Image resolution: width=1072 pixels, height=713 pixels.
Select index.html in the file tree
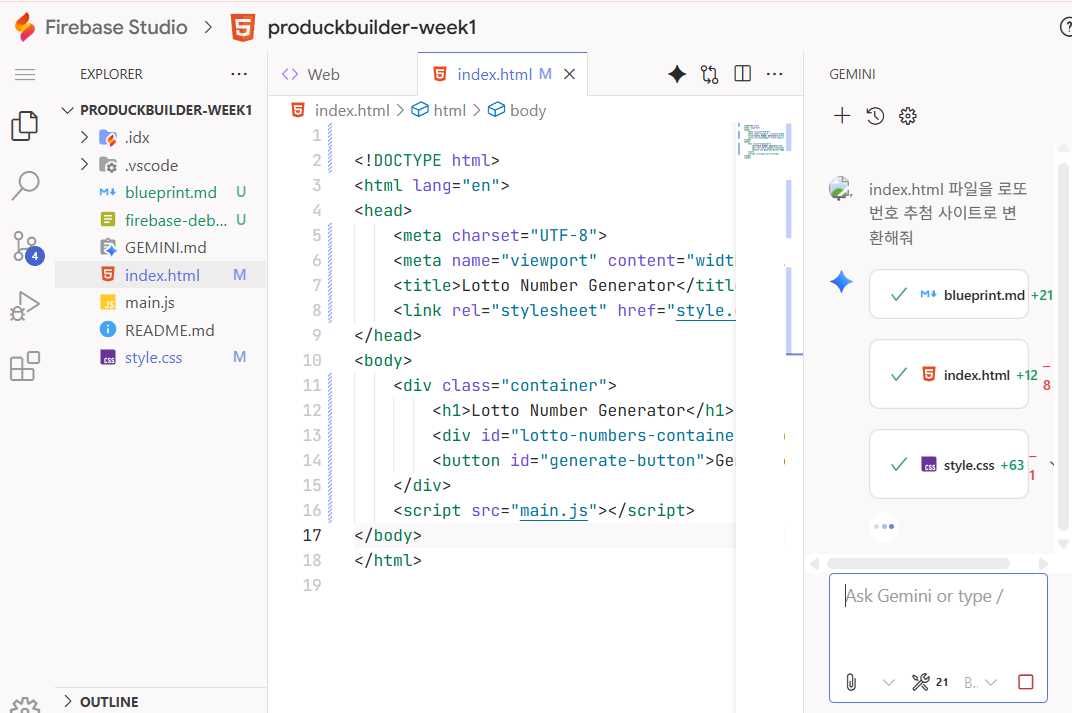tap(160, 275)
